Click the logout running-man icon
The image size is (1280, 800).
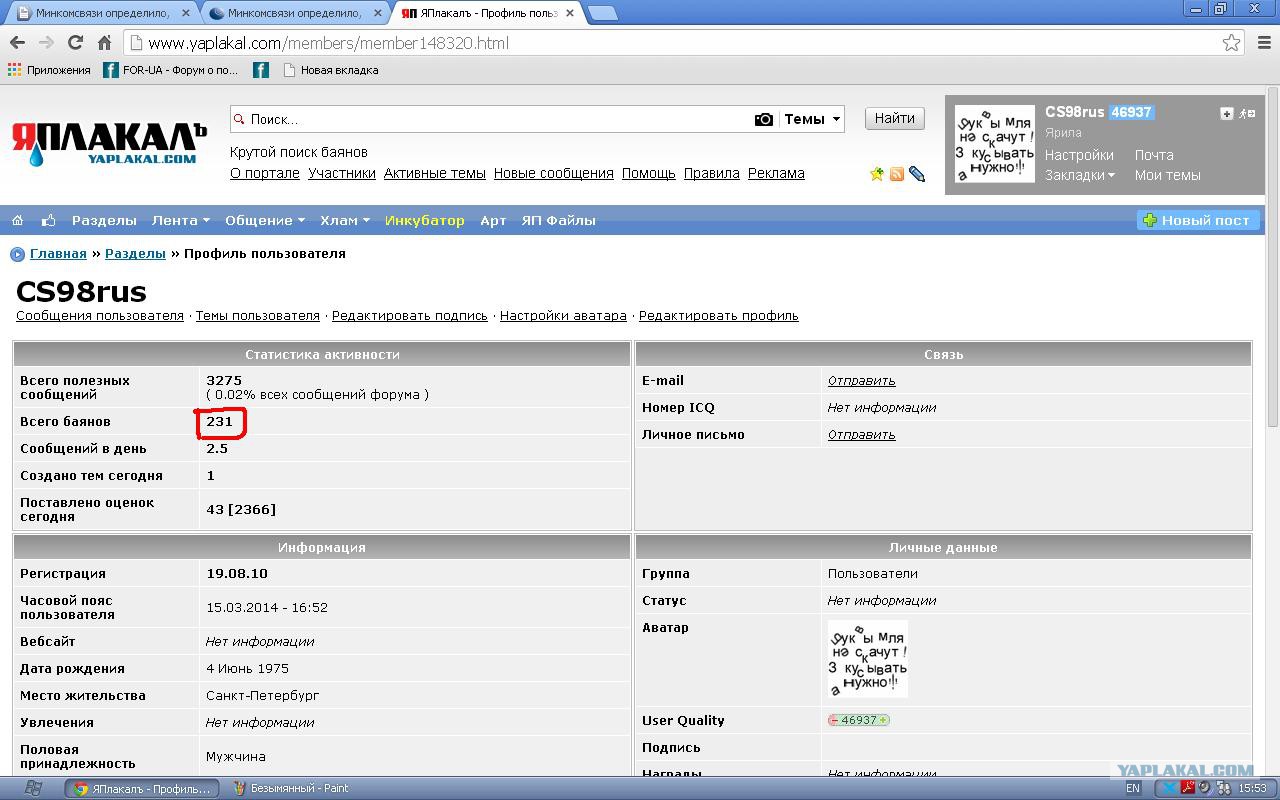pyautogui.click(x=1246, y=113)
